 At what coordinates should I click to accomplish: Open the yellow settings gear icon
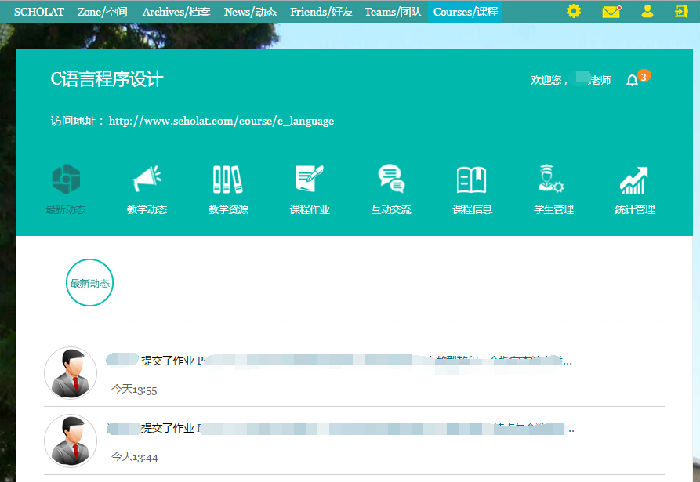573,11
